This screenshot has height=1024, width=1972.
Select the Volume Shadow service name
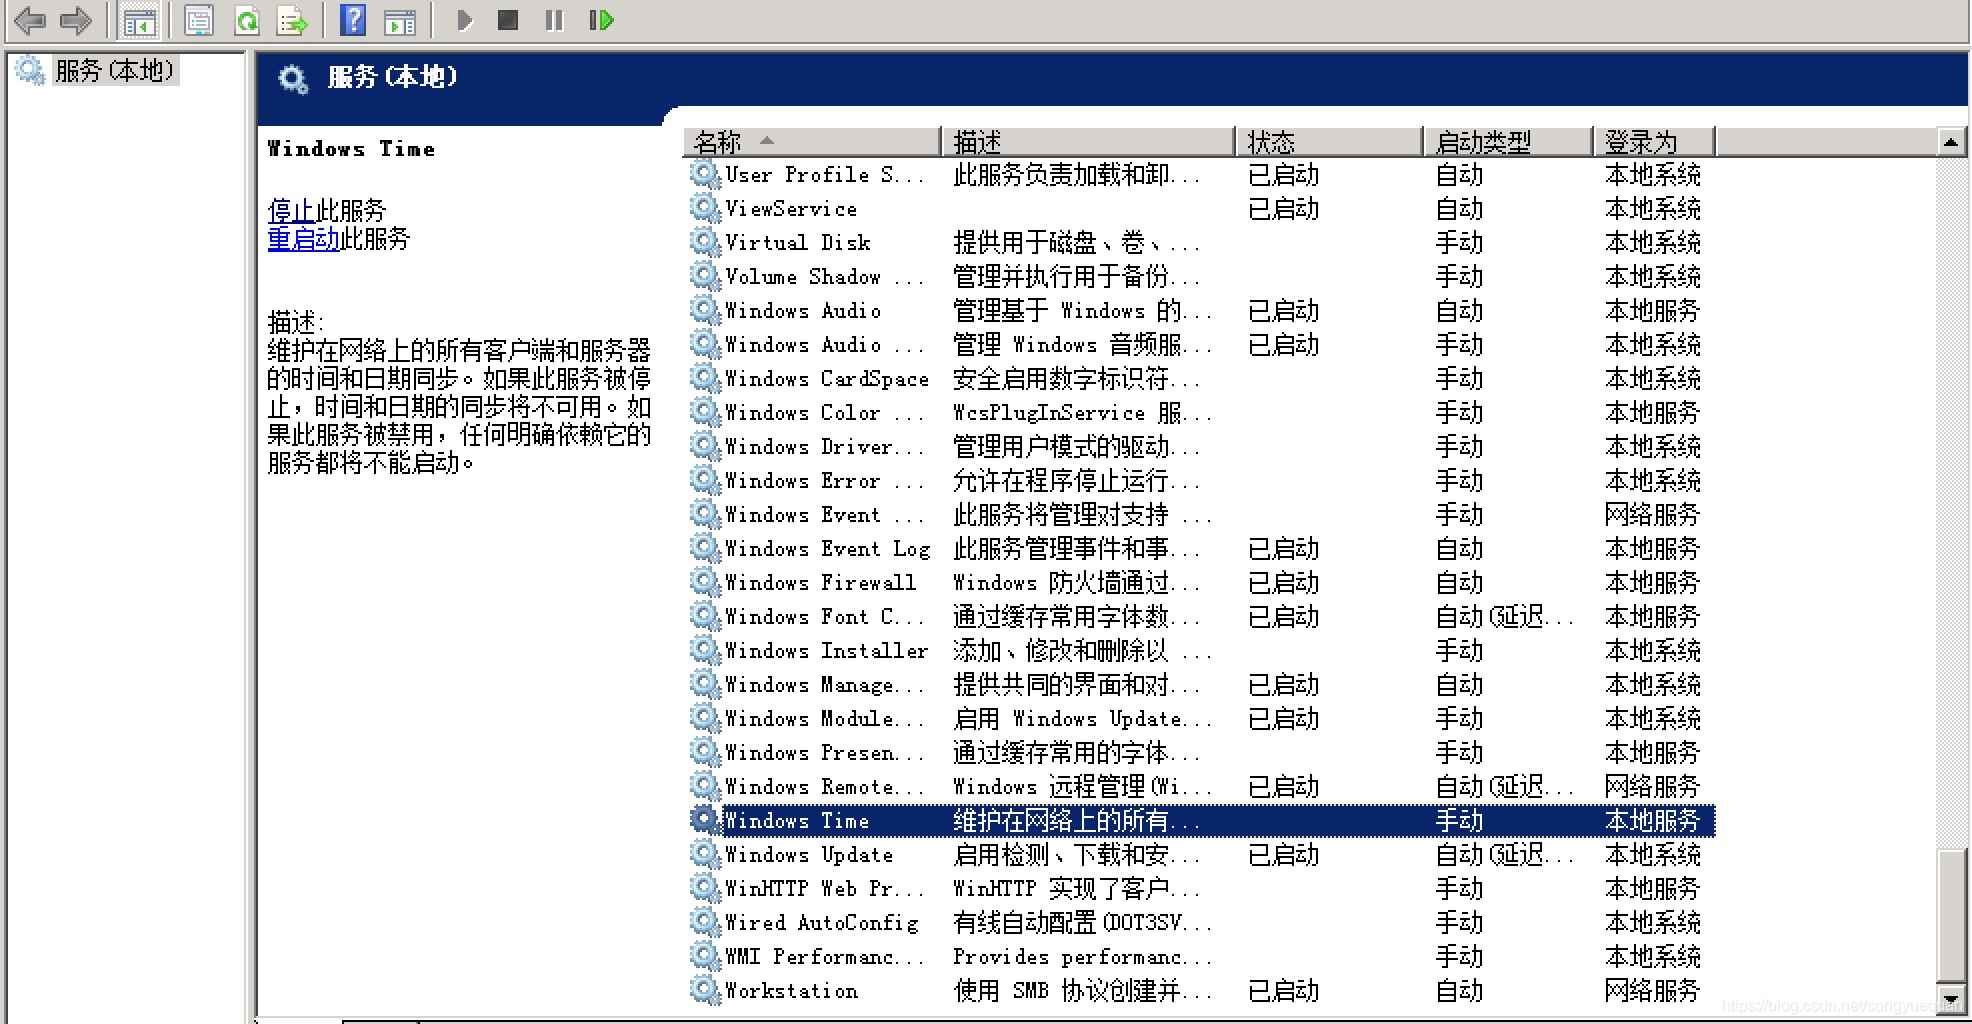[x=824, y=276]
